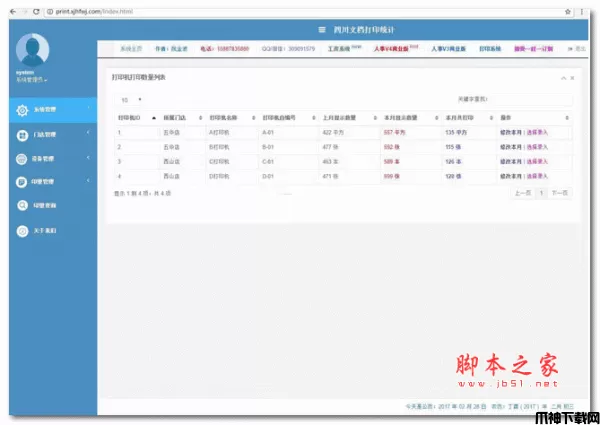Sort by the 本月共打印 column header
Screen dimensions: 600x425
pos(469,118)
